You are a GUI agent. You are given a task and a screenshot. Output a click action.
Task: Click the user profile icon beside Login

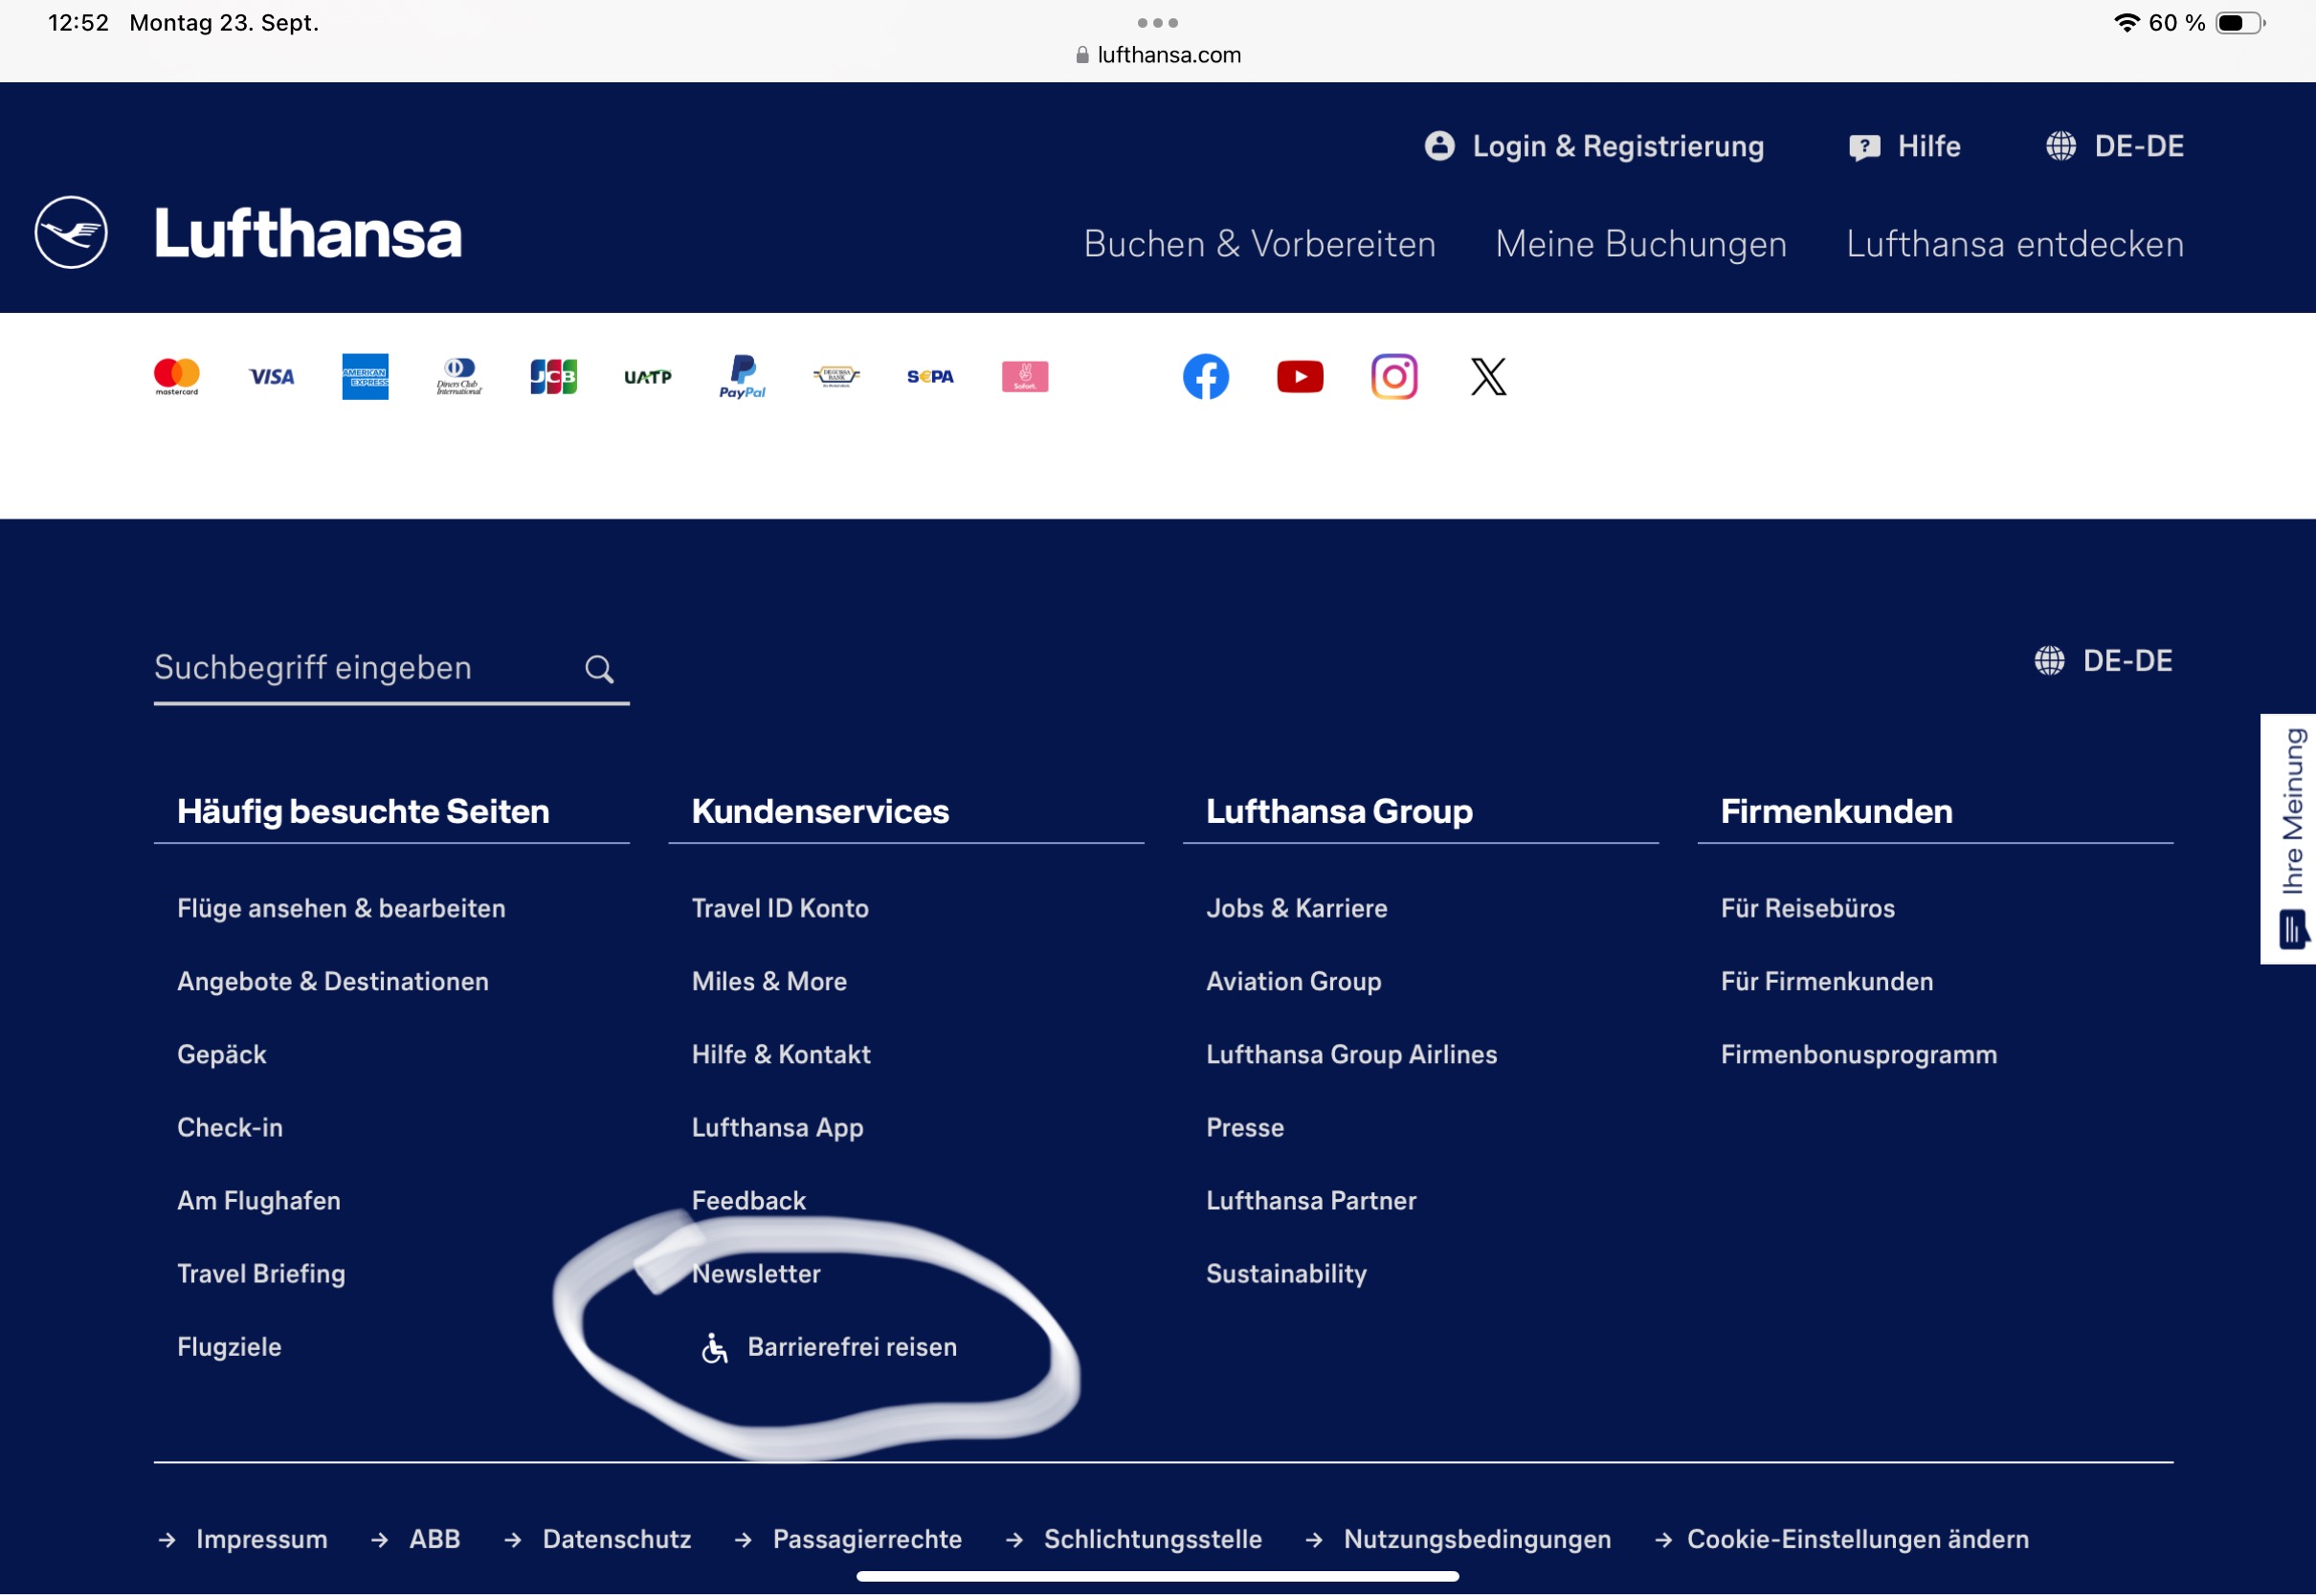pos(1440,146)
